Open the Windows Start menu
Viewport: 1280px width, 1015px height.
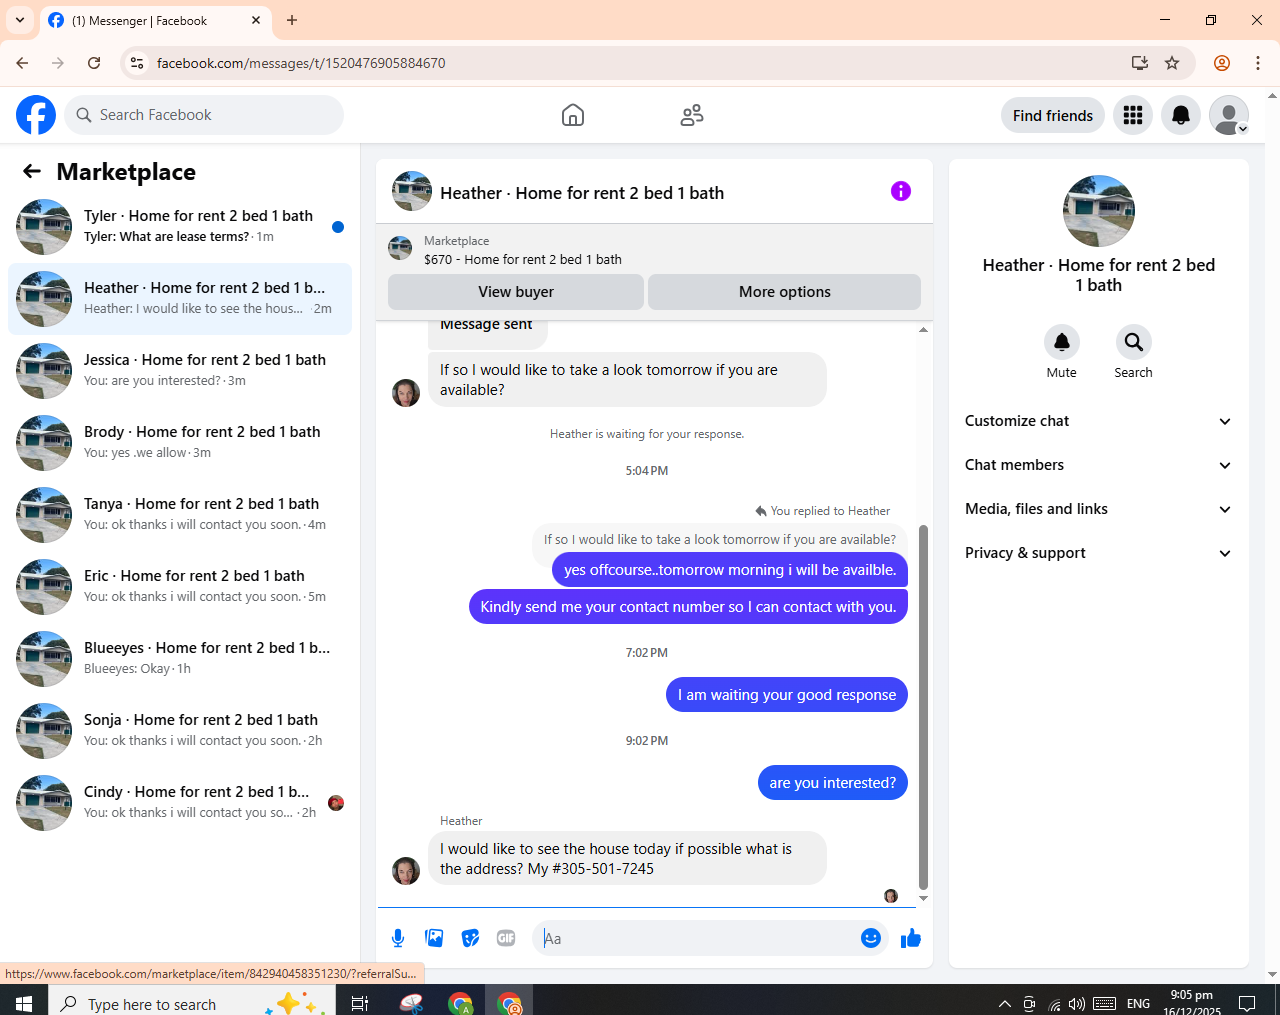click(24, 1003)
